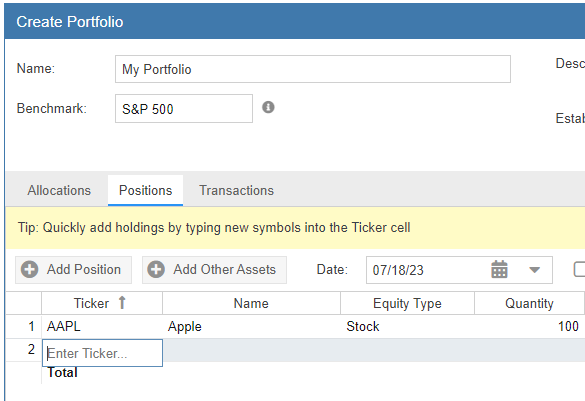585x401 pixels.
Task: Select the AAPL ticker cell
Action: click(102, 326)
